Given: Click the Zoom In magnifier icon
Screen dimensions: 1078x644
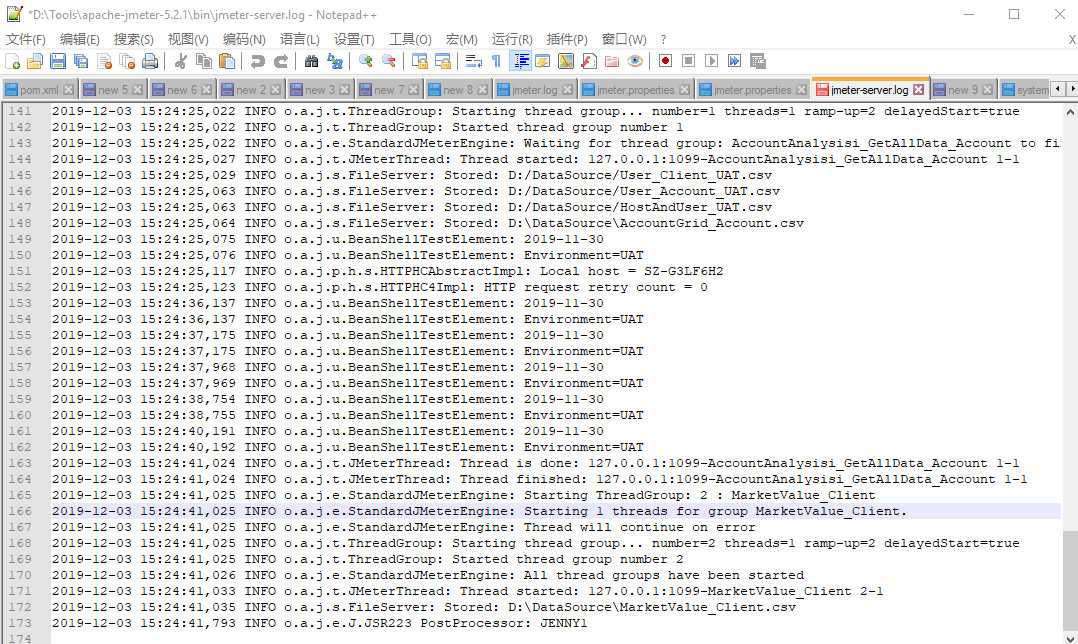Looking at the screenshot, I should (366, 61).
